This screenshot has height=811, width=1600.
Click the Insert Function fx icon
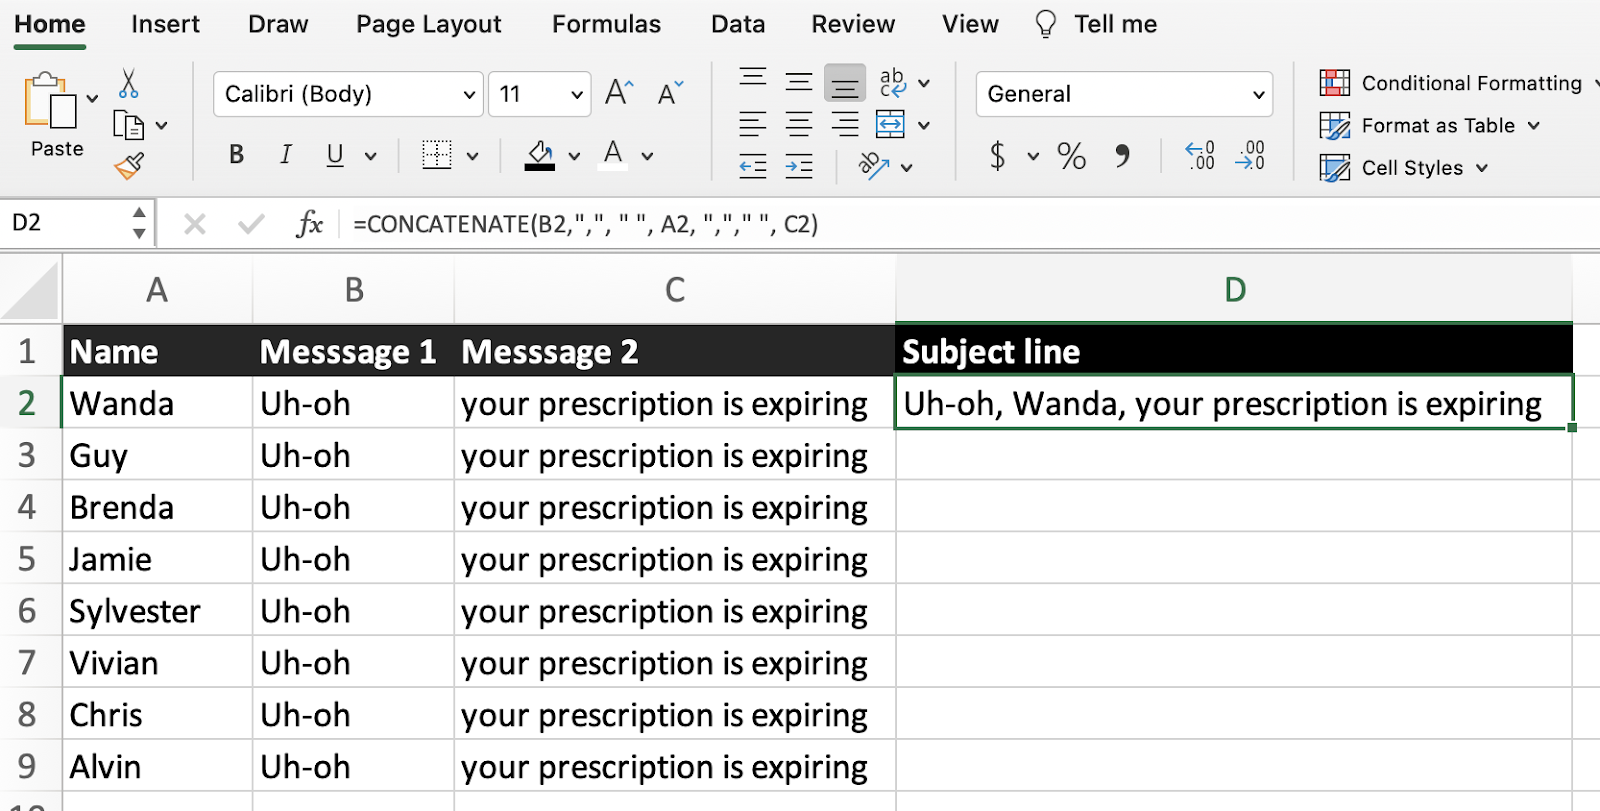[309, 224]
